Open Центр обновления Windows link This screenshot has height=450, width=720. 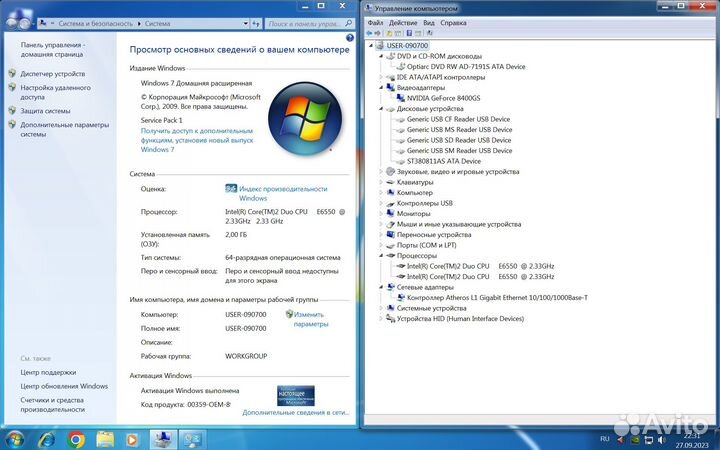tap(64, 386)
